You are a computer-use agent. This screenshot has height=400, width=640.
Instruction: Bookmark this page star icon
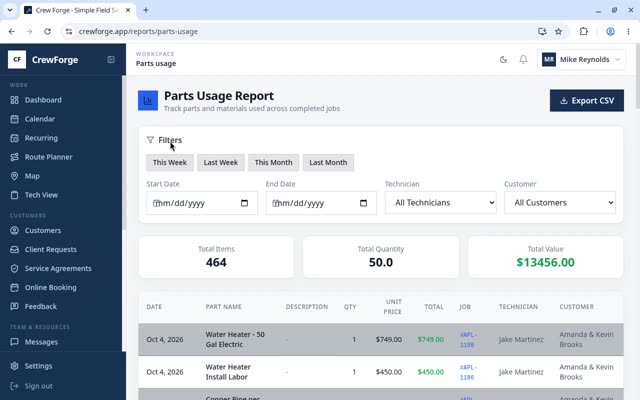[558, 31]
